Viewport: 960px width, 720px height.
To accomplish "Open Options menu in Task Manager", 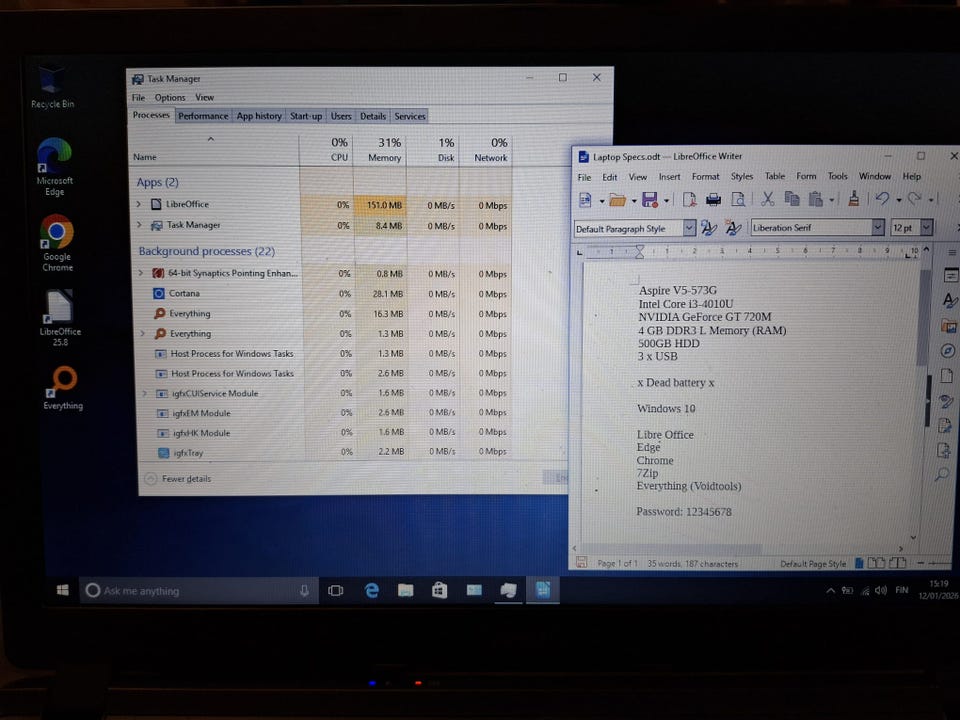I will coord(170,97).
